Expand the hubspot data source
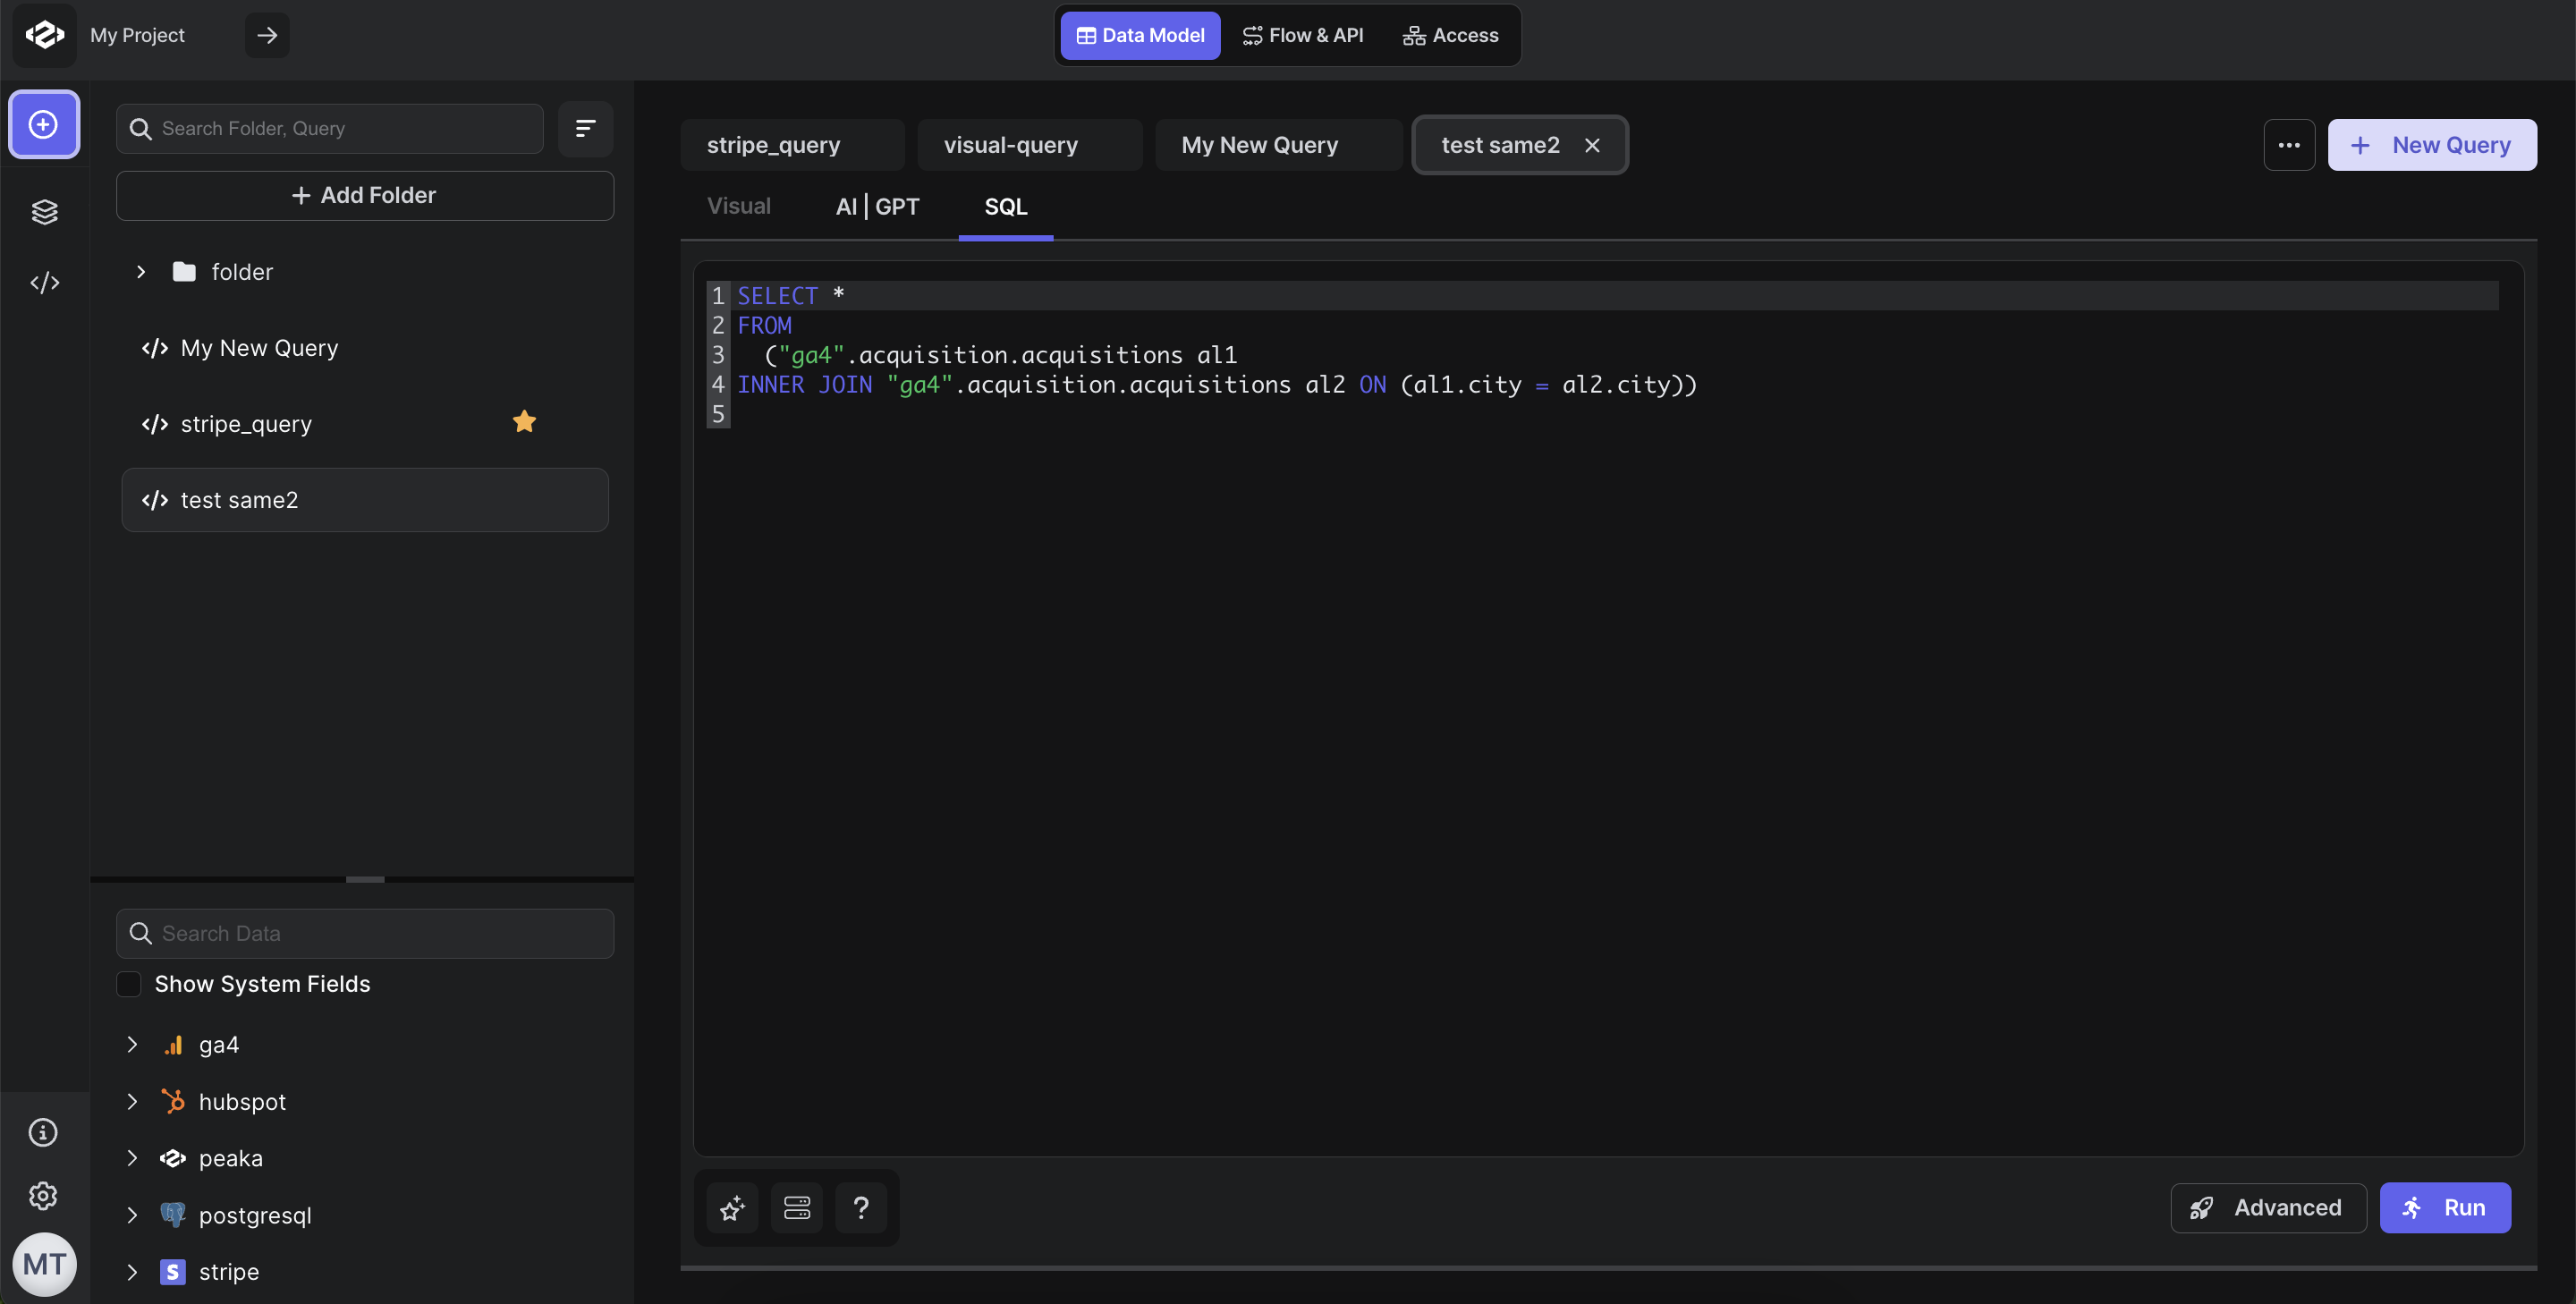The image size is (2576, 1304). pyautogui.click(x=132, y=1101)
